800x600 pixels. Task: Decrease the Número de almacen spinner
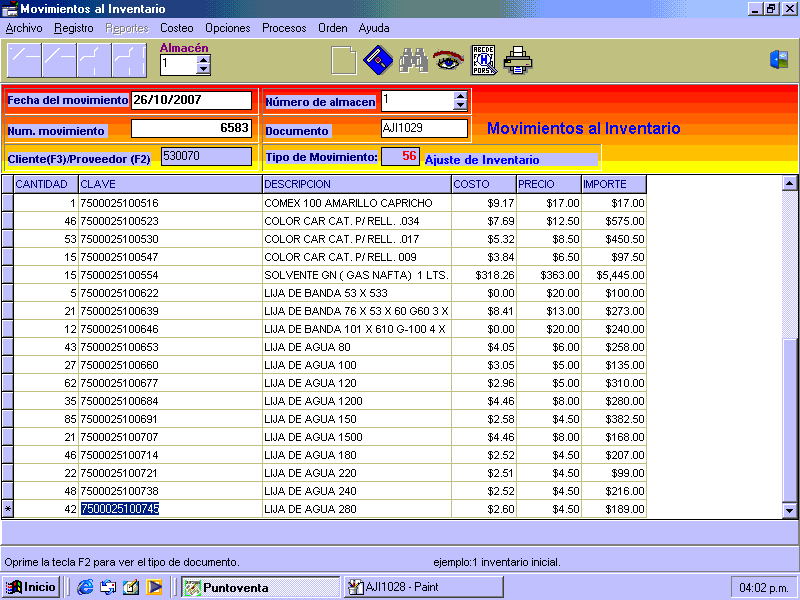coord(460,105)
